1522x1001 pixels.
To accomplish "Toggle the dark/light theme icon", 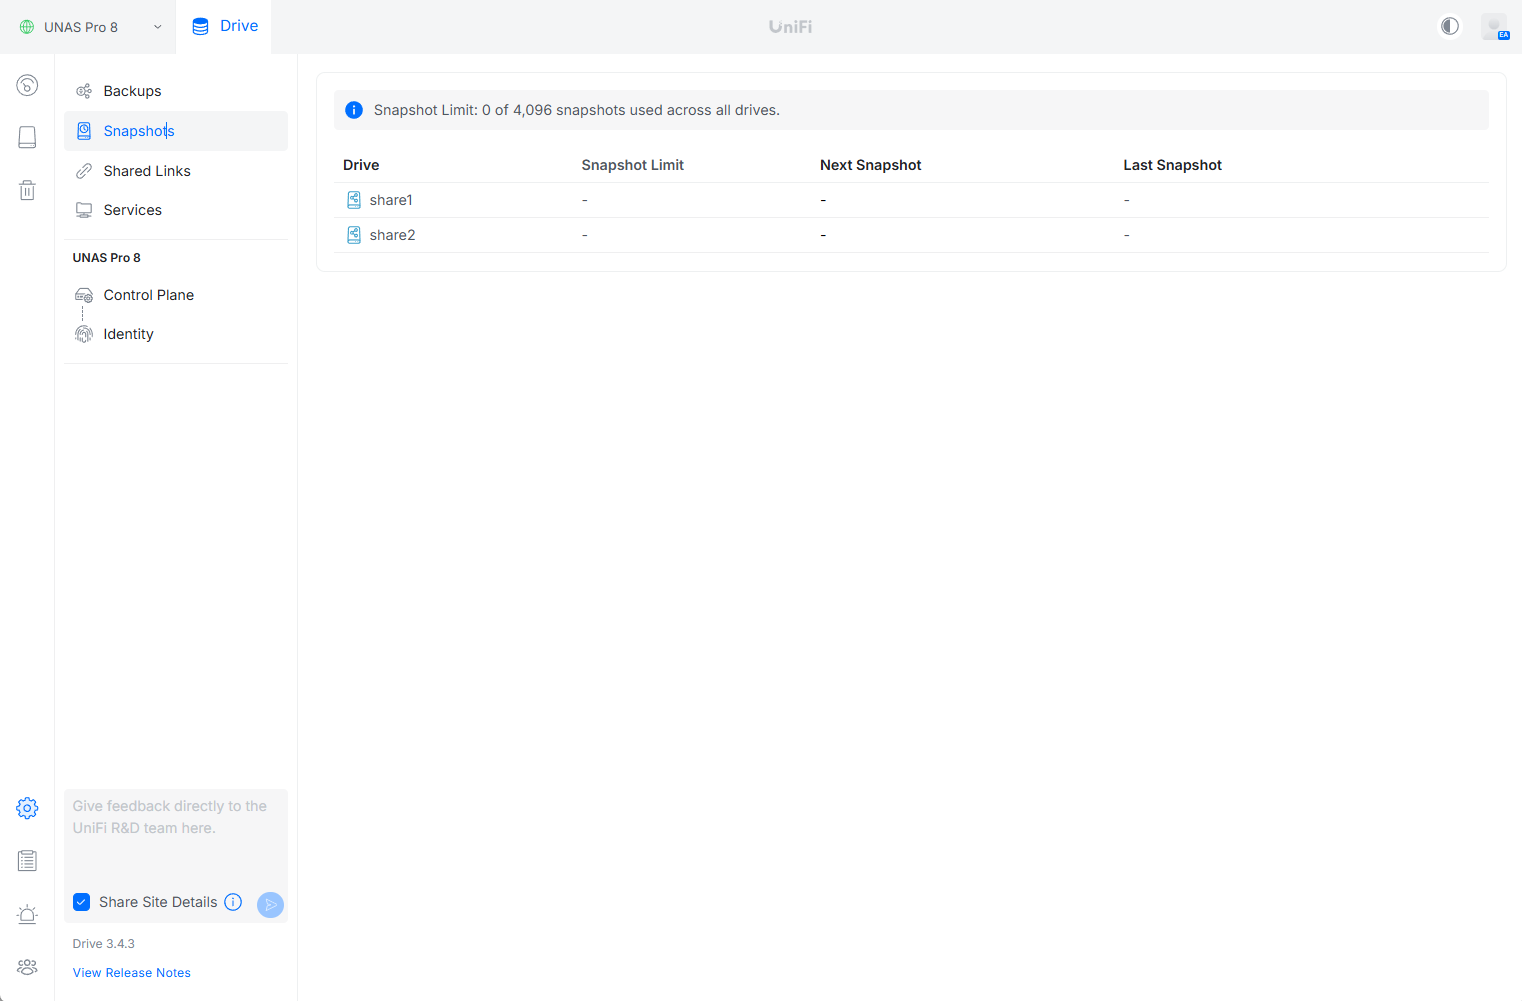I will click(x=1449, y=26).
